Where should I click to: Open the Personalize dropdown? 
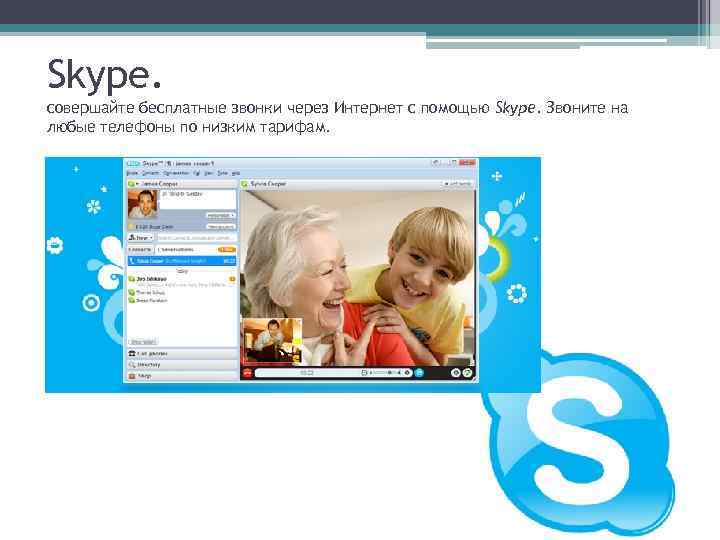221,215
